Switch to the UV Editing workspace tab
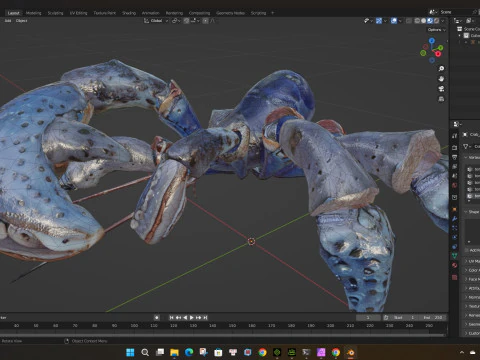This screenshot has width=480, height=360. [x=78, y=13]
